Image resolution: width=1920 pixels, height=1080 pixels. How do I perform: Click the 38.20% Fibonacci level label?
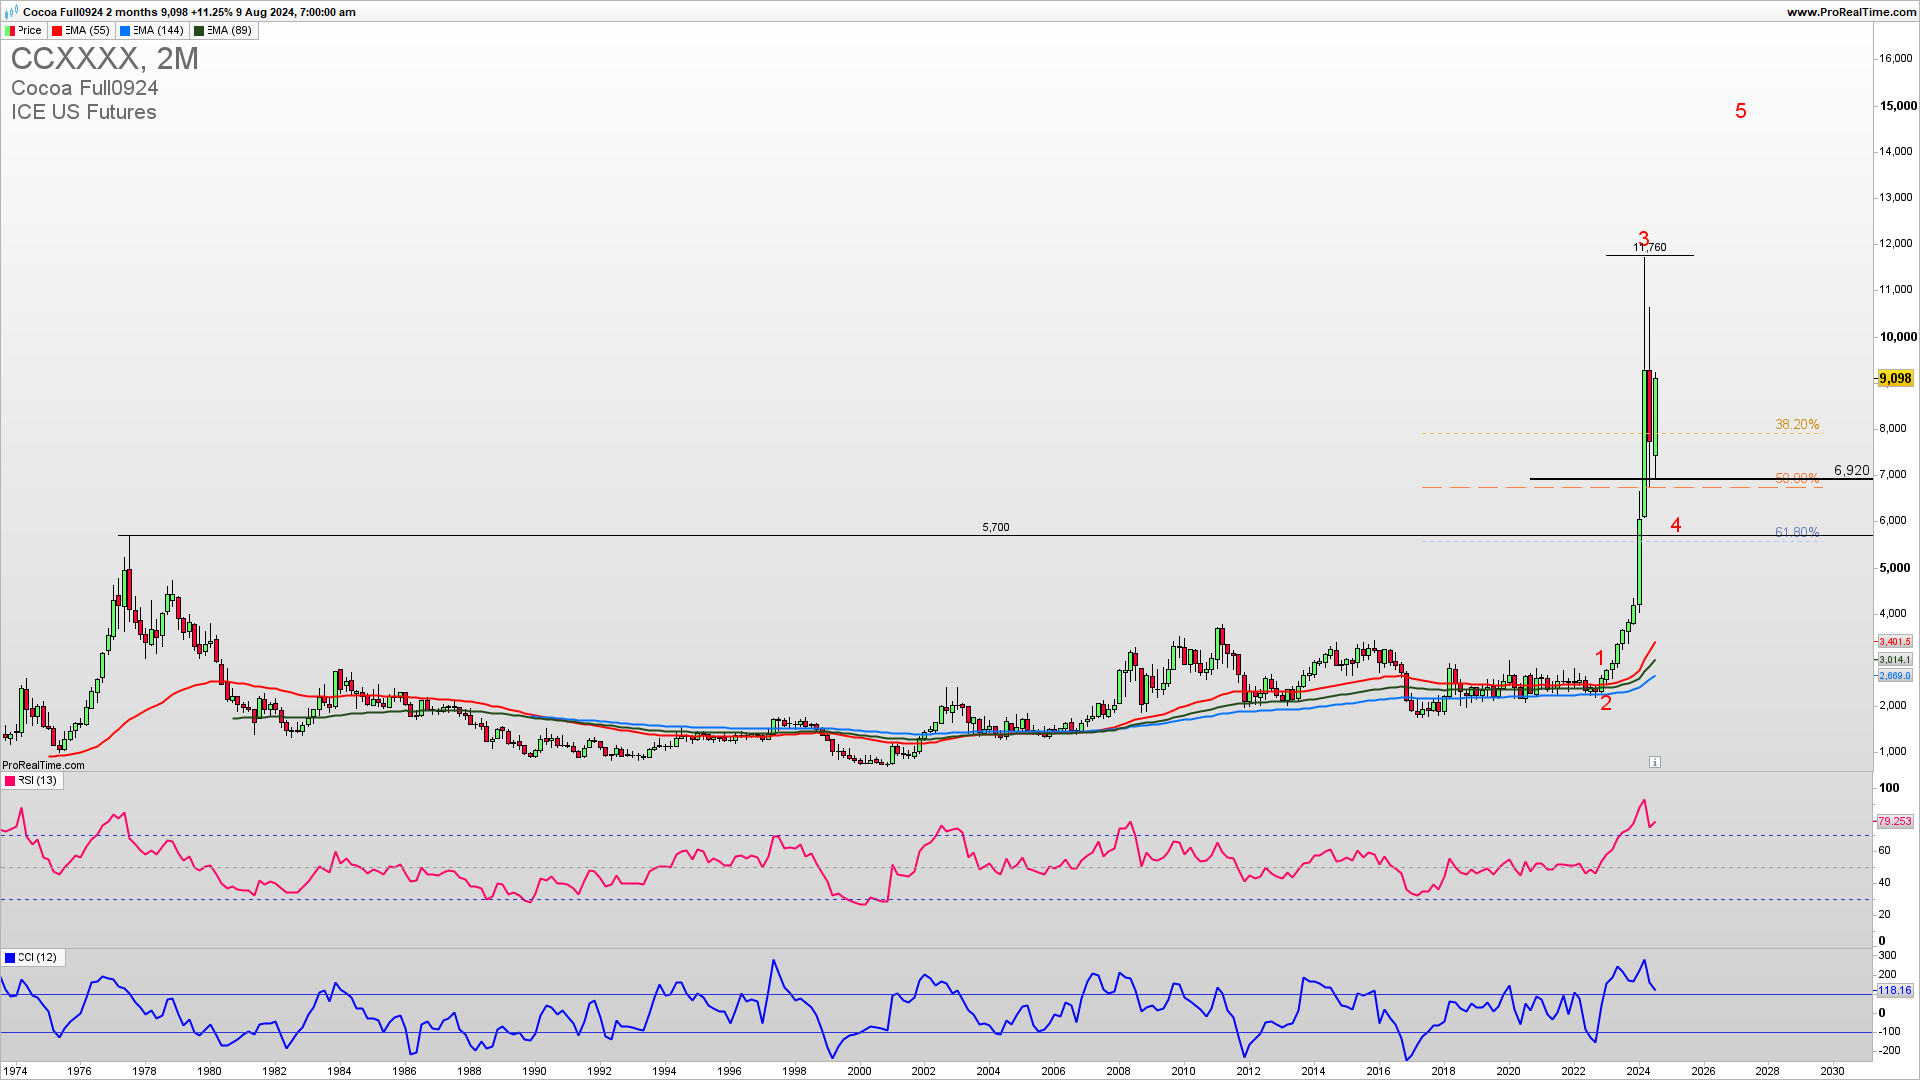pyautogui.click(x=1797, y=425)
